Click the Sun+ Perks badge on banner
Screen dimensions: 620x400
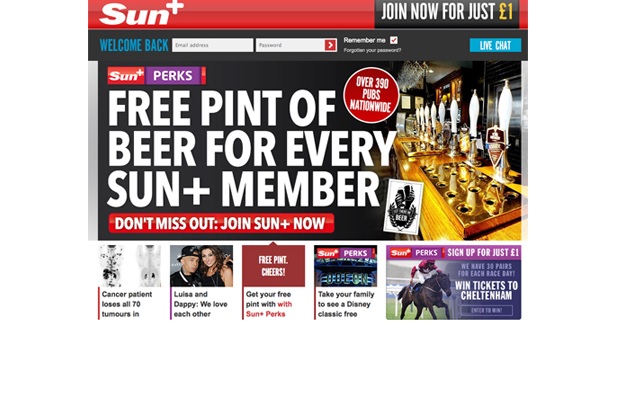[x=157, y=75]
